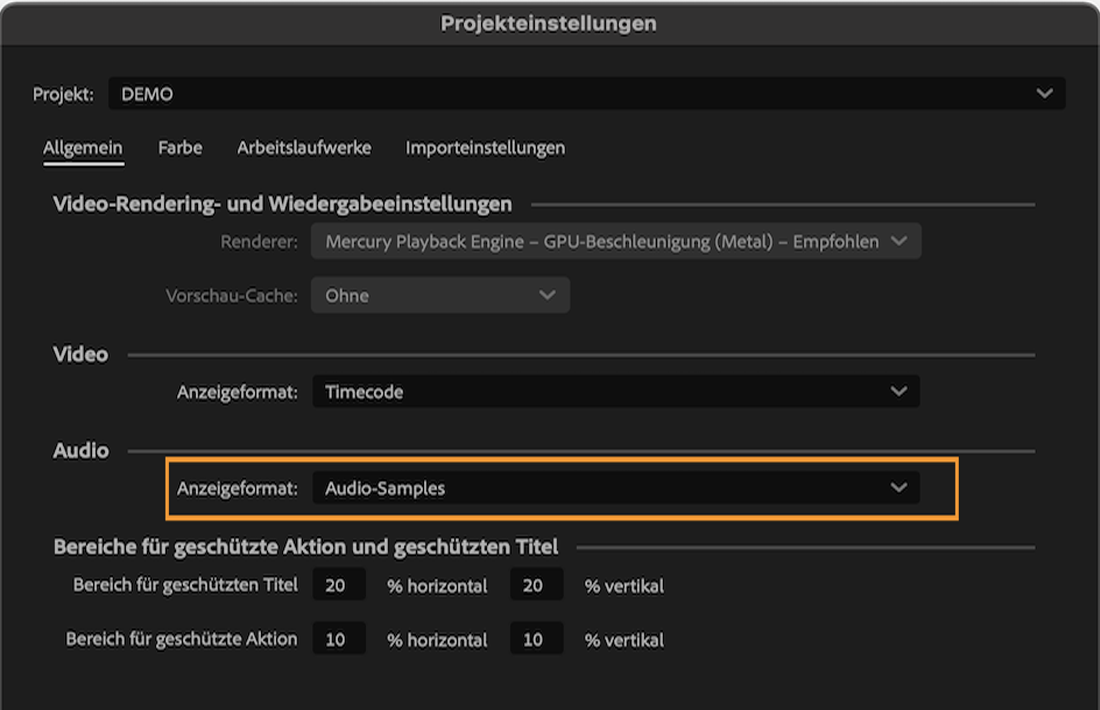This screenshot has height=710, width=1100.
Task: Click the chevron on the Vorschau-Cache field
Action: (x=546, y=295)
